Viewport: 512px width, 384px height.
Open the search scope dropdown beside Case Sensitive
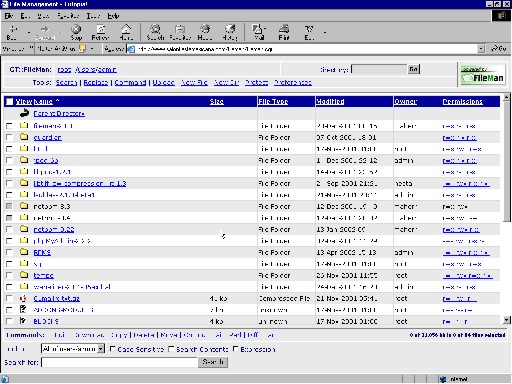(101, 349)
